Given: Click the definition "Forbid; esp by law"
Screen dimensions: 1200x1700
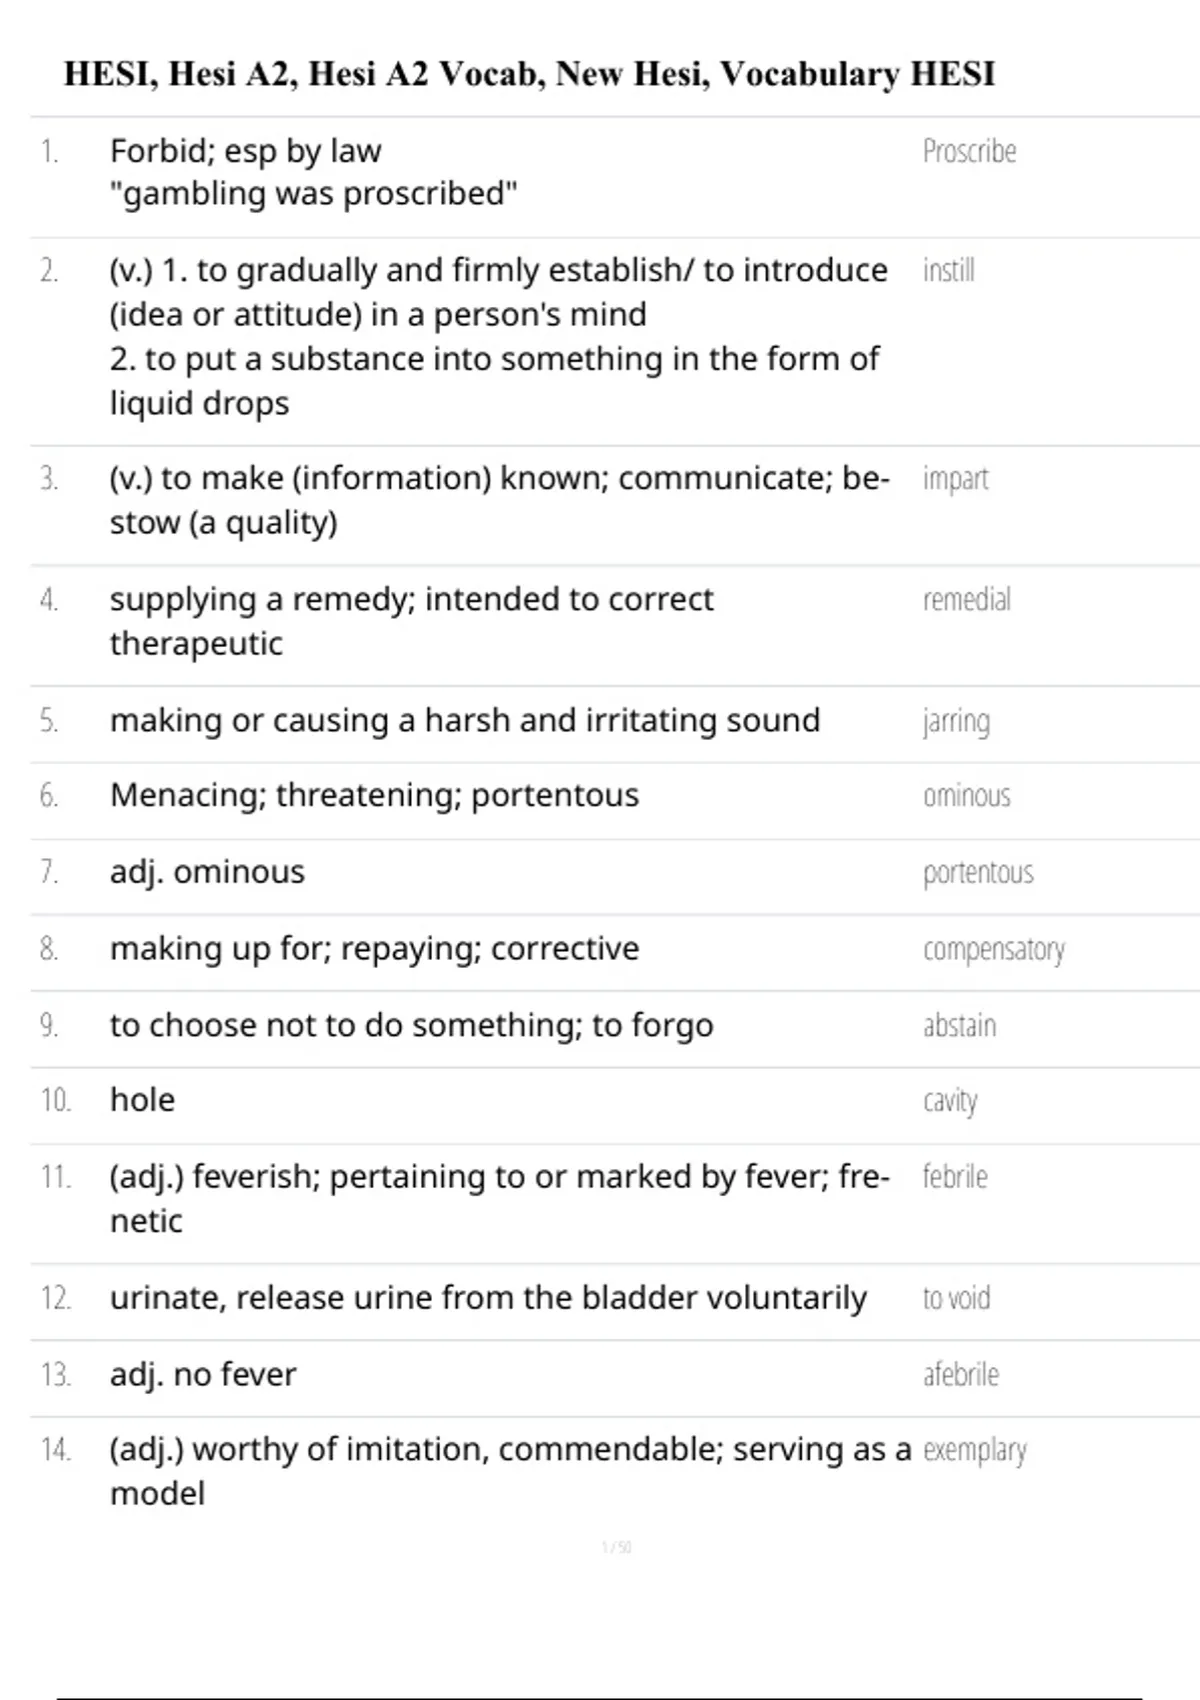Looking at the screenshot, I should (245, 151).
